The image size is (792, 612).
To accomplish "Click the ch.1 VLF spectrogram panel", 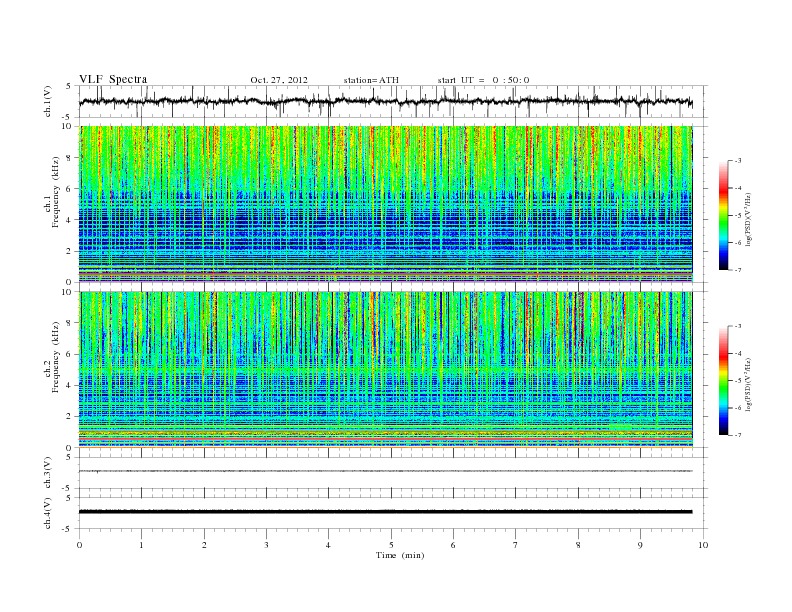I will (385, 204).
